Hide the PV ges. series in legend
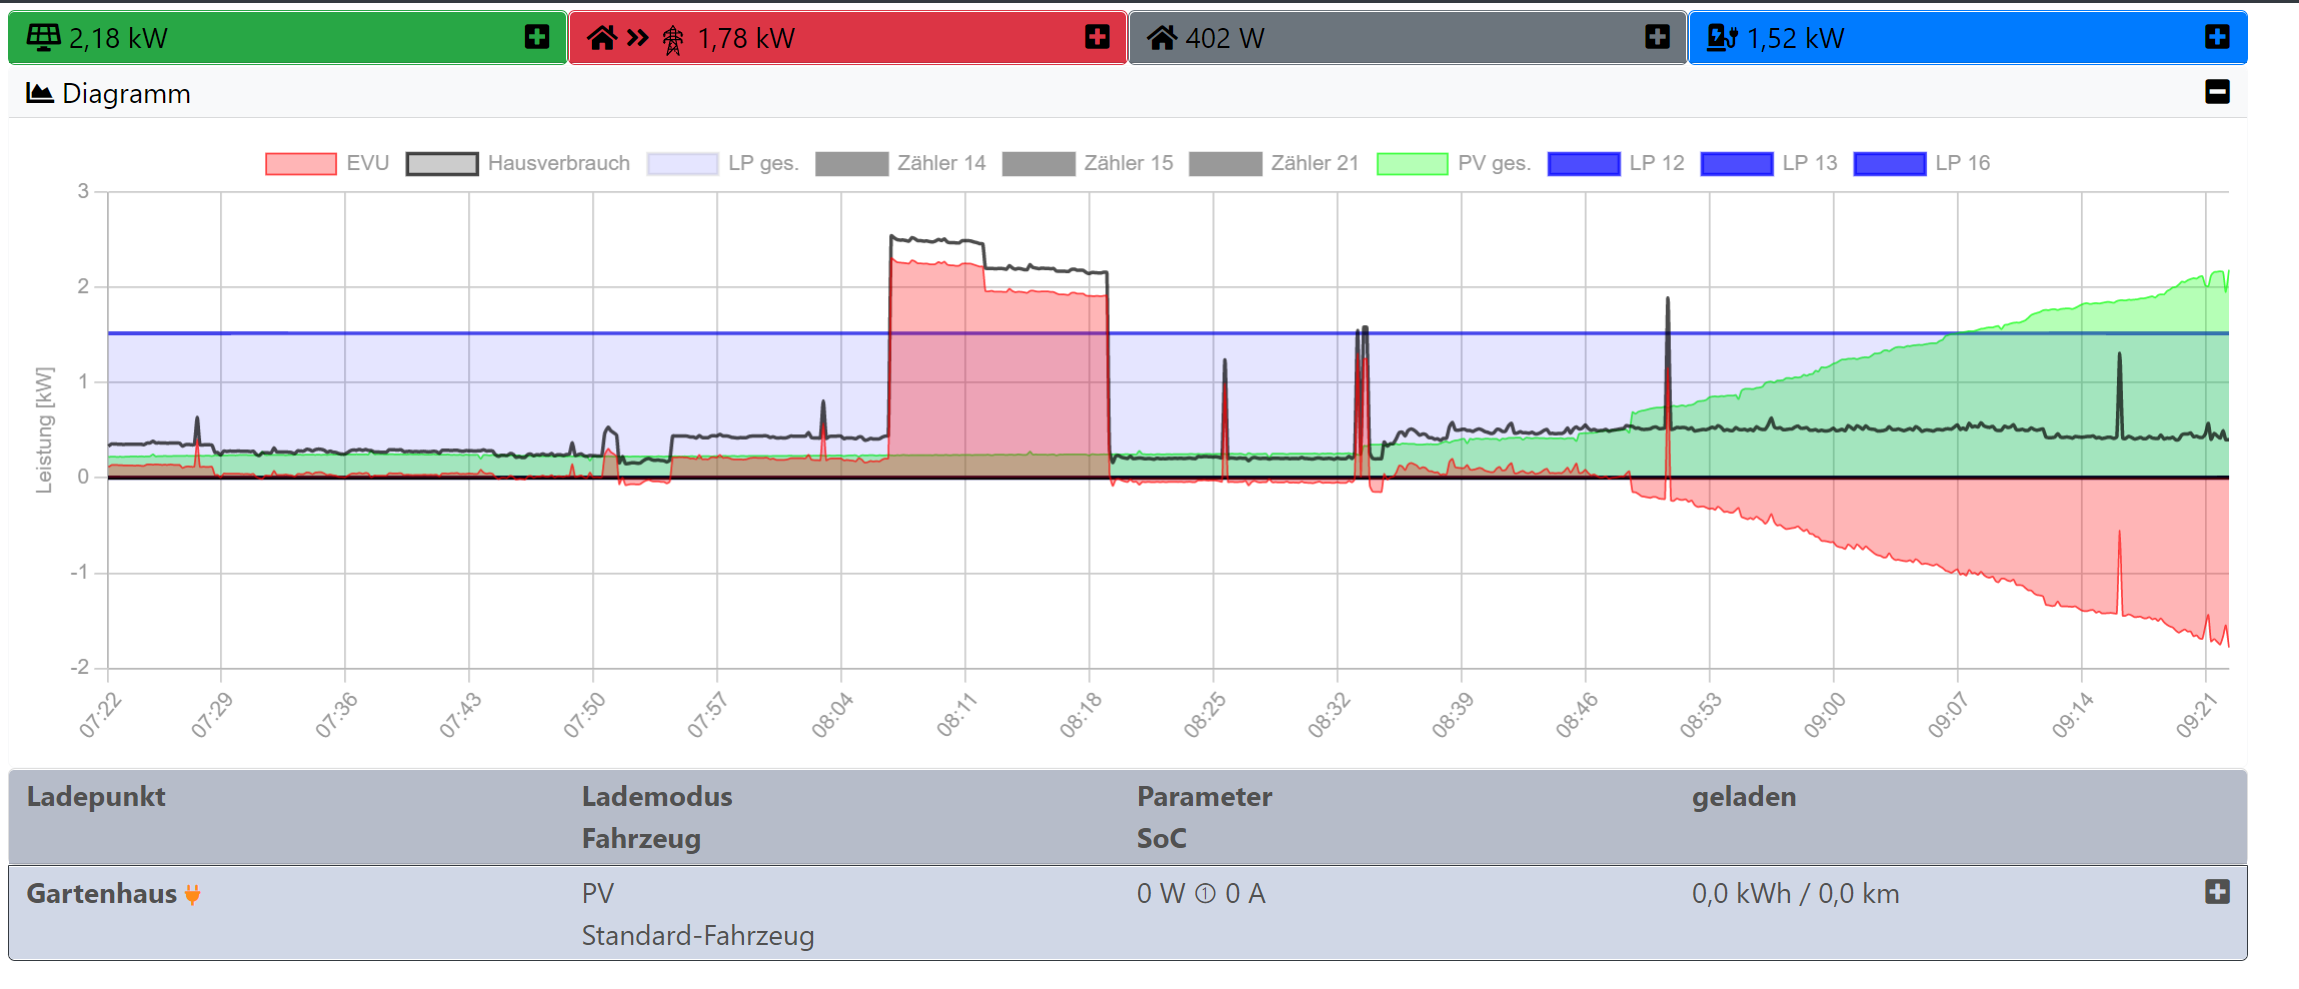 (x=1453, y=163)
